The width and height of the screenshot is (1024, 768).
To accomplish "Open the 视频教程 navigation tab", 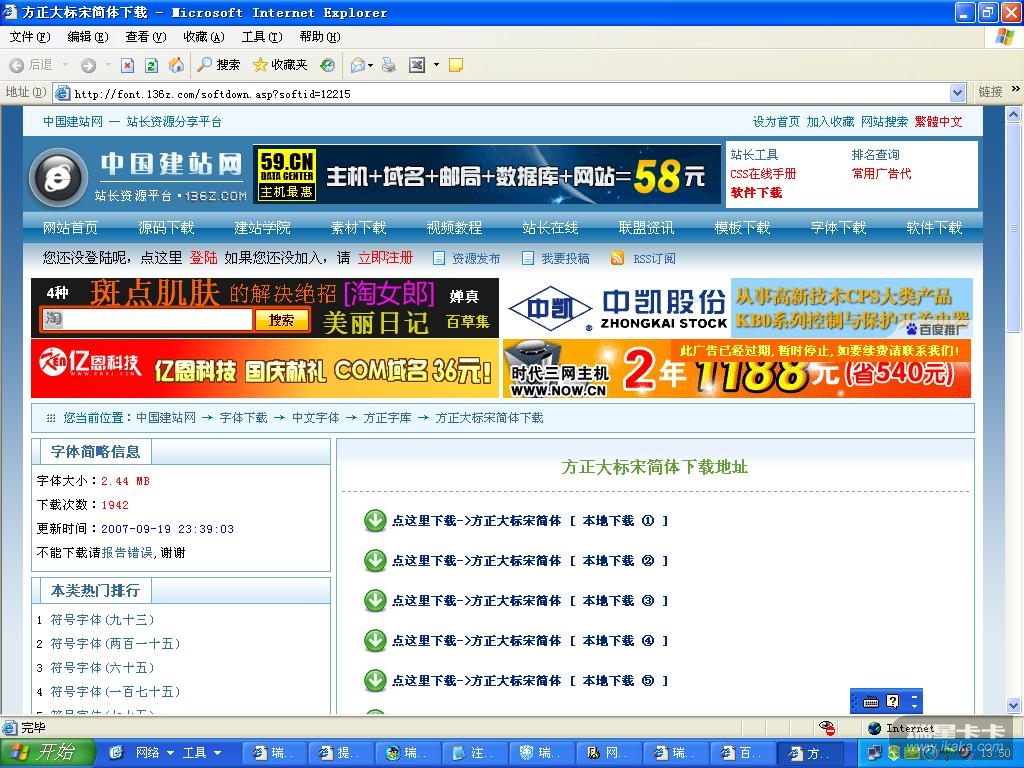I will coord(454,227).
